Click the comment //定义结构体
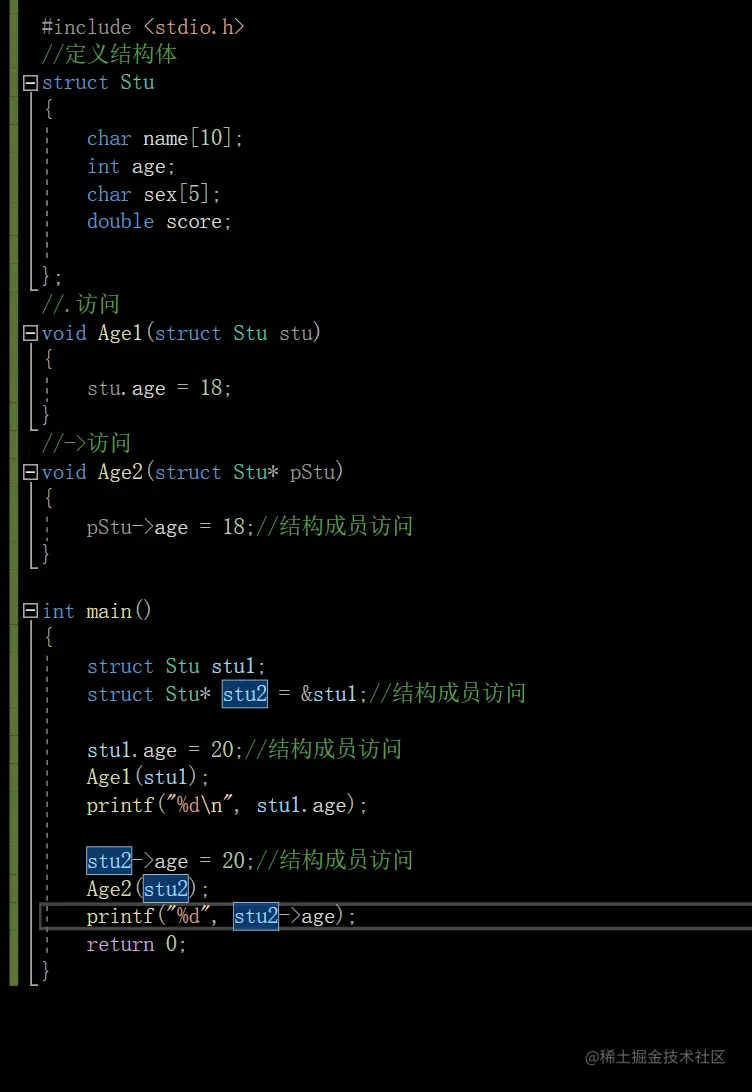 [x=109, y=54]
